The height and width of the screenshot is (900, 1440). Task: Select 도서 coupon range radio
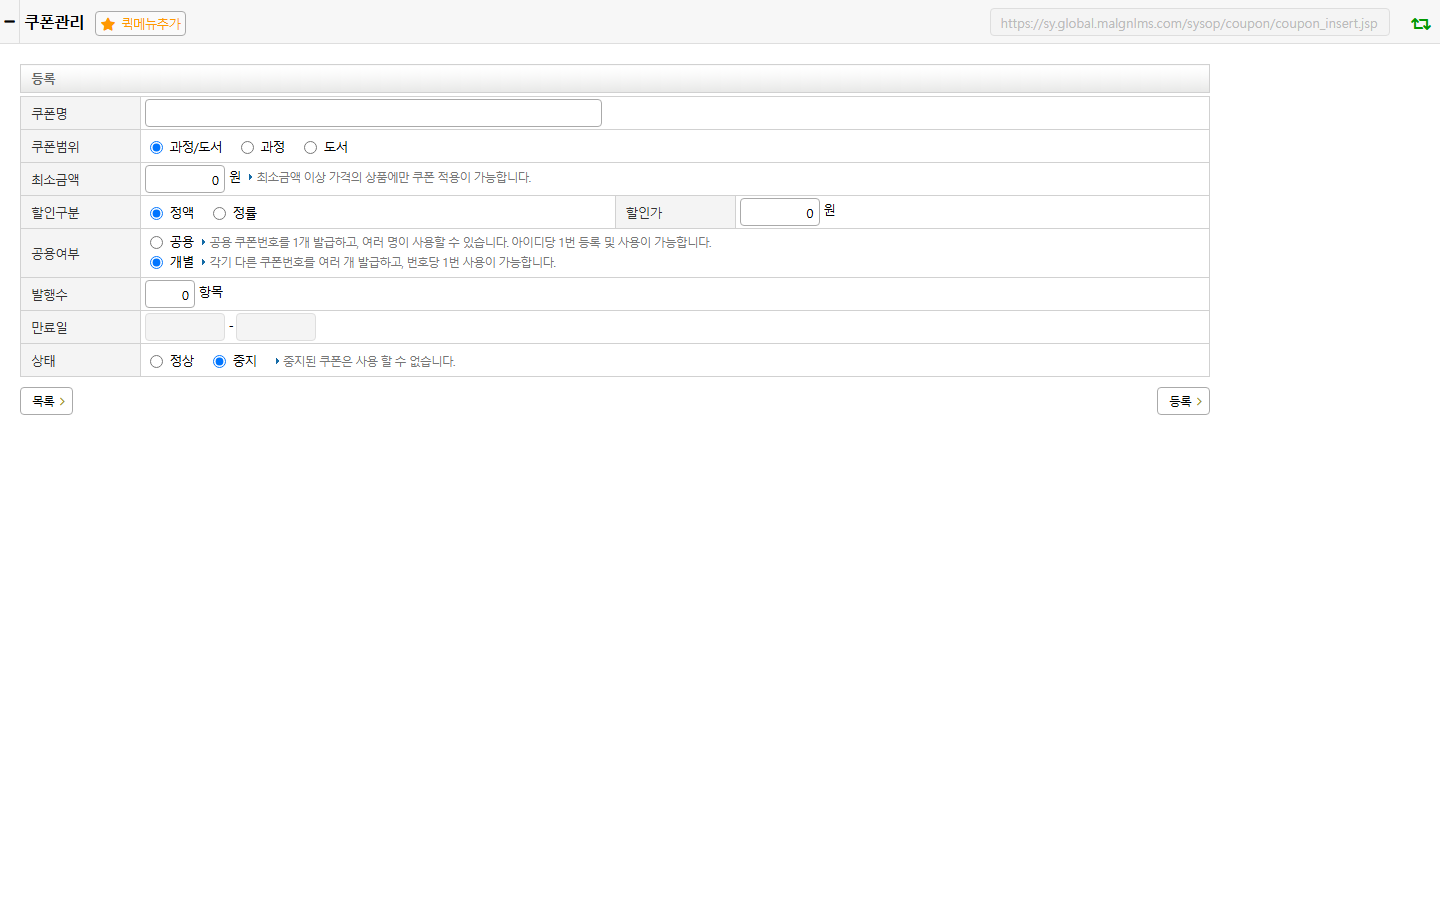(x=310, y=147)
